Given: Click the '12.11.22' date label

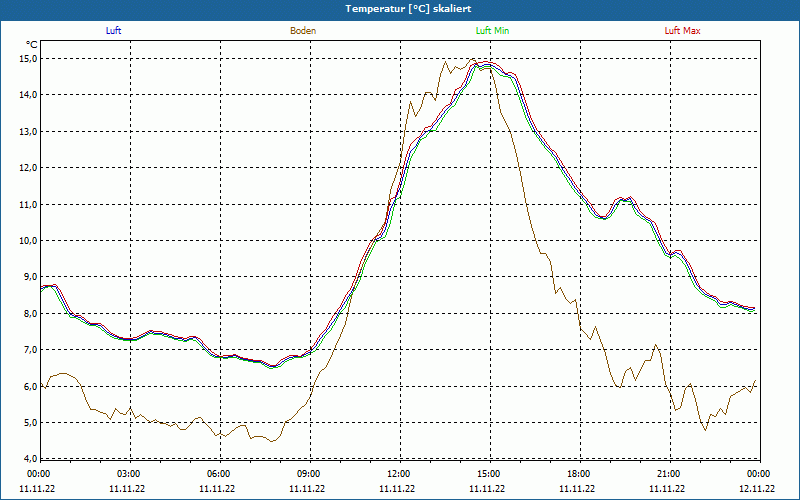Looking at the screenshot, I should point(757,488).
